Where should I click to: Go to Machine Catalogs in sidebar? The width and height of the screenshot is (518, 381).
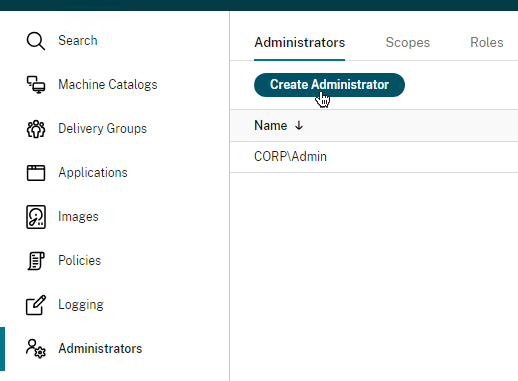[108, 85]
